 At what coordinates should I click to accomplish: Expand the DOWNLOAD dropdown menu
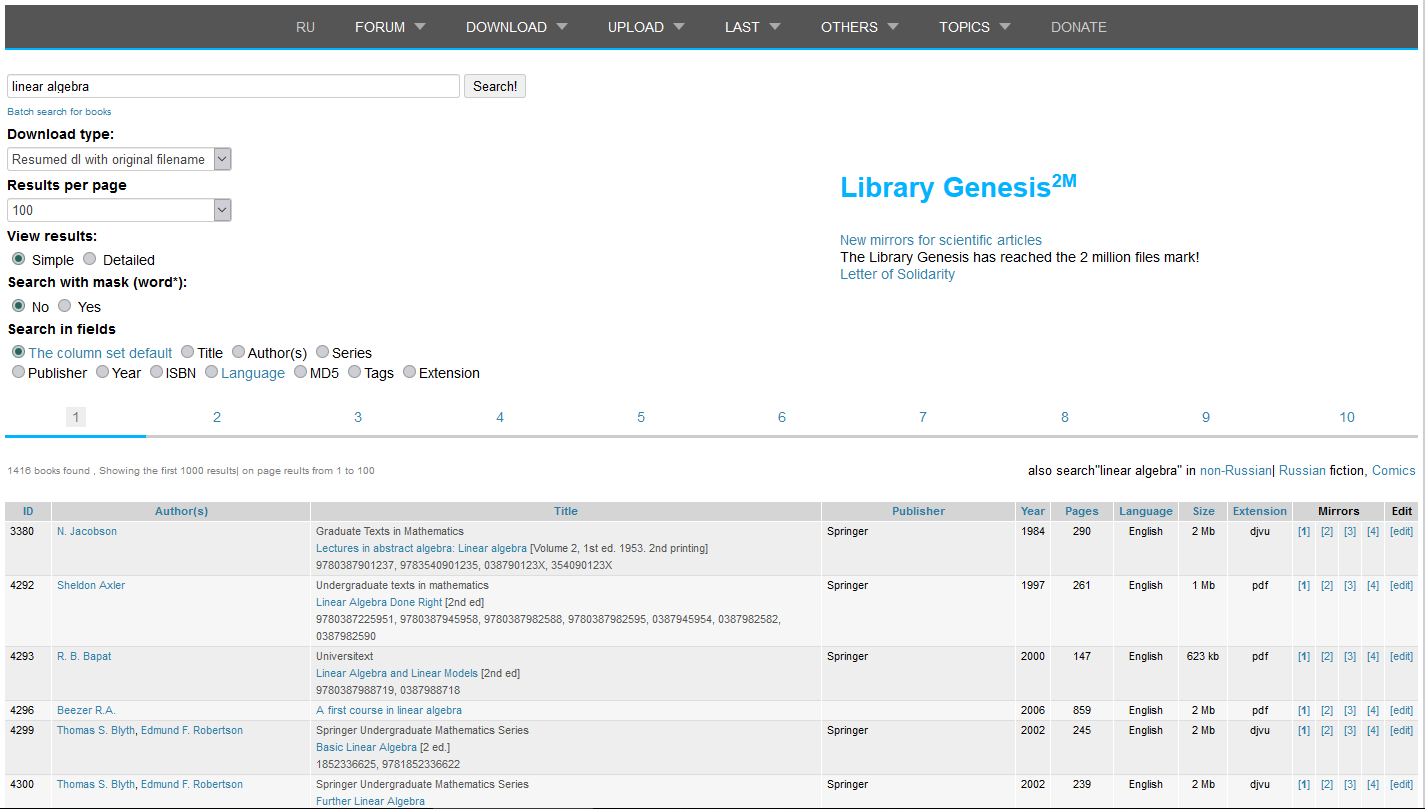click(x=507, y=27)
